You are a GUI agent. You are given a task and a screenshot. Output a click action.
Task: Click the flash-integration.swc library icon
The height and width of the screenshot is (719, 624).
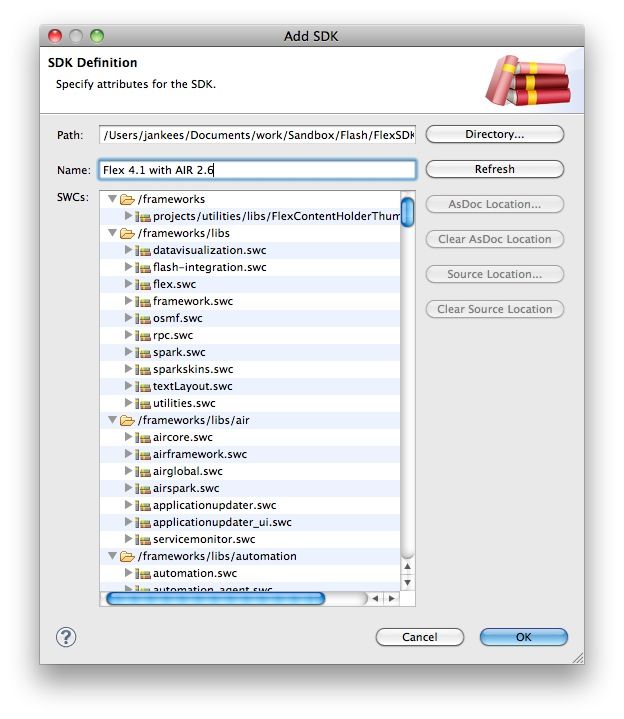[143, 267]
